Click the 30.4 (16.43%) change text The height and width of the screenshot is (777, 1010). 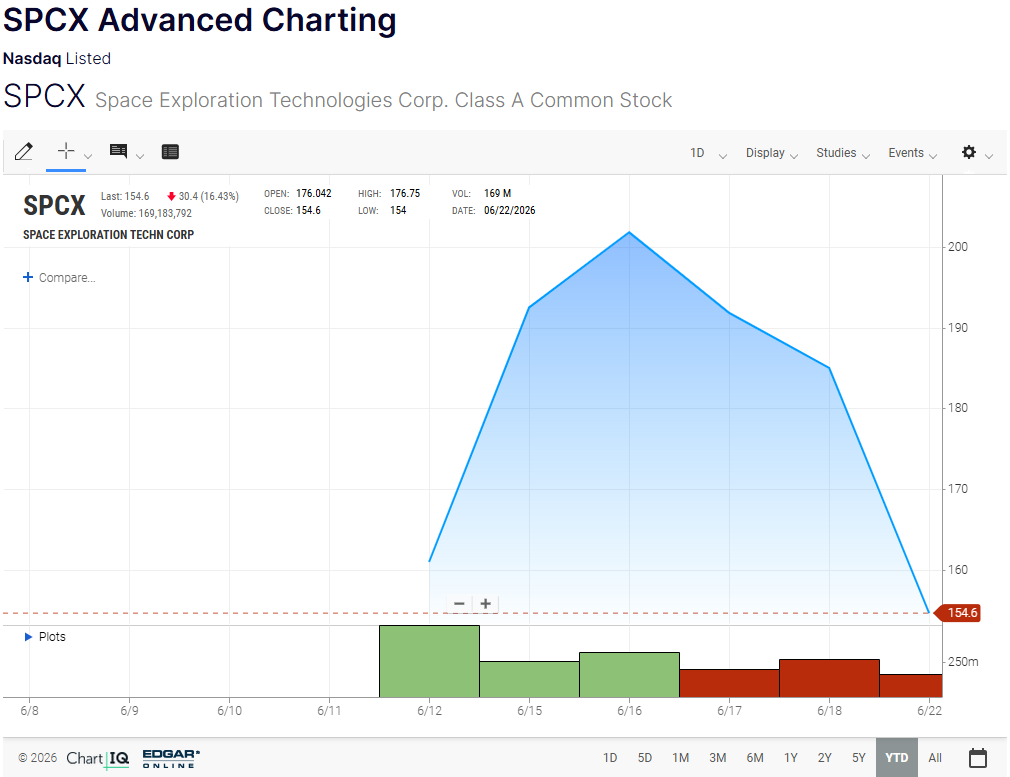pyautogui.click(x=208, y=197)
